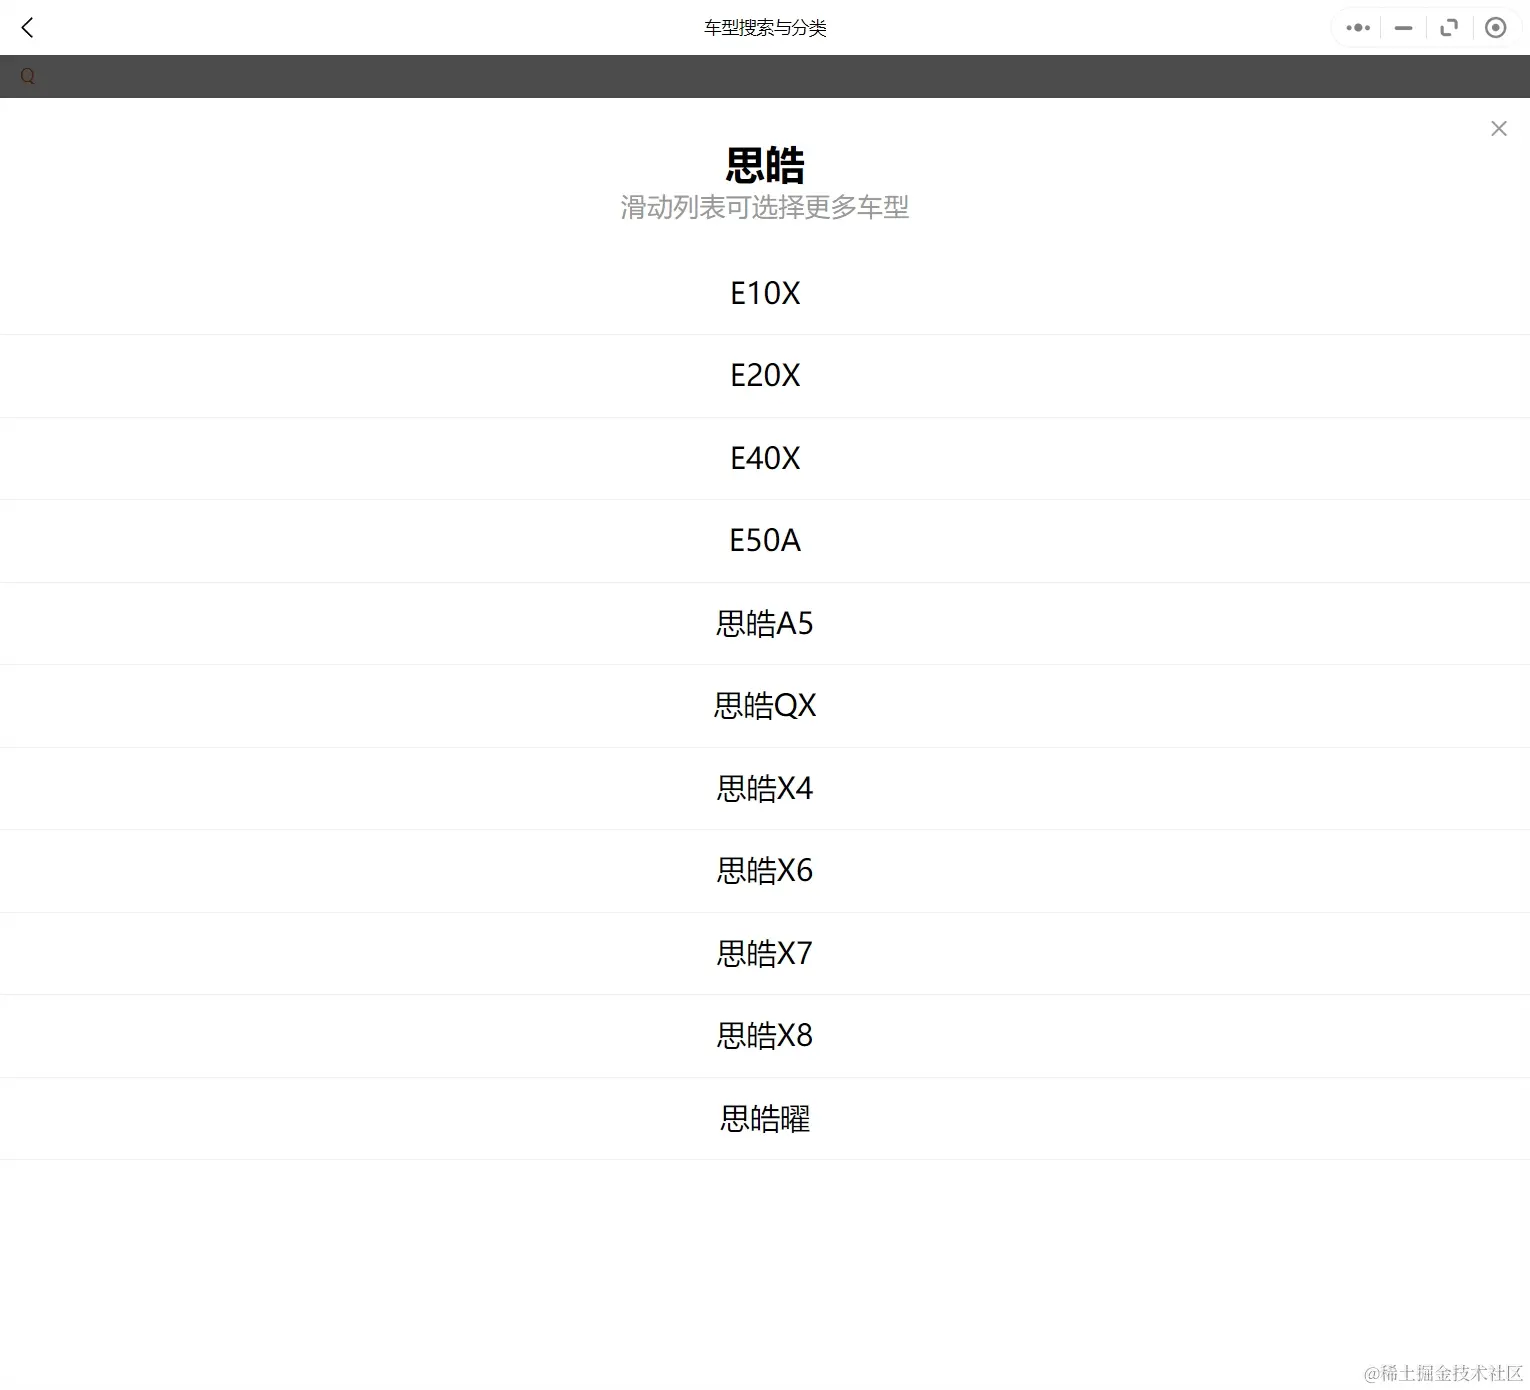Image resolution: width=1530 pixels, height=1390 pixels.
Task: Select 思皓X8 in the model list
Action: click(x=765, y=1036)
